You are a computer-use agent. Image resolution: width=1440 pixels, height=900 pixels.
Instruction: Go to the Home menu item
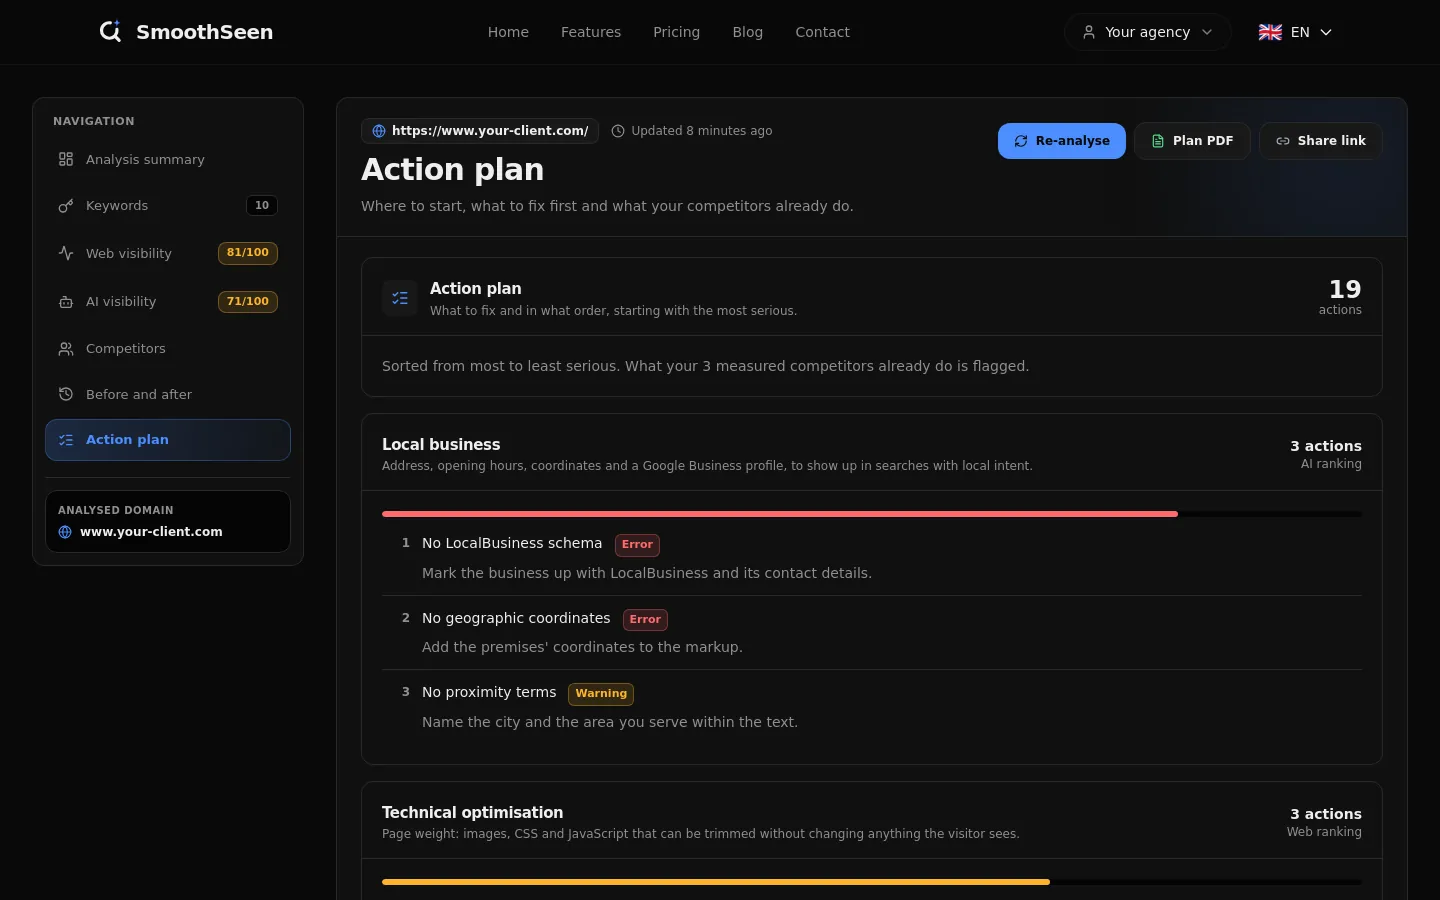pyautogui.click(x=508, y=32)
